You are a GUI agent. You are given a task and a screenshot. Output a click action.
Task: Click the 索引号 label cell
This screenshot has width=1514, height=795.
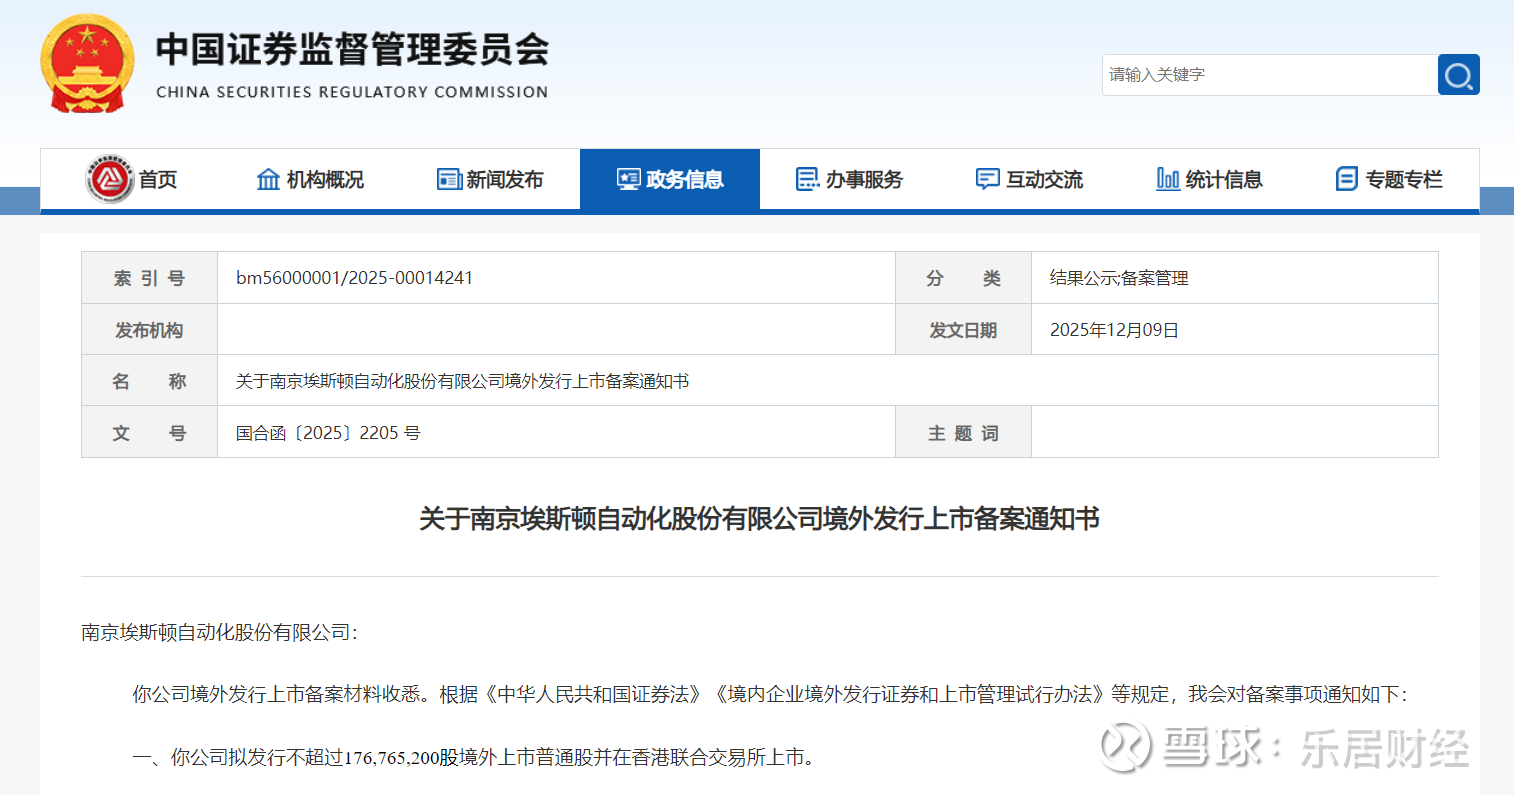(149, 278)
